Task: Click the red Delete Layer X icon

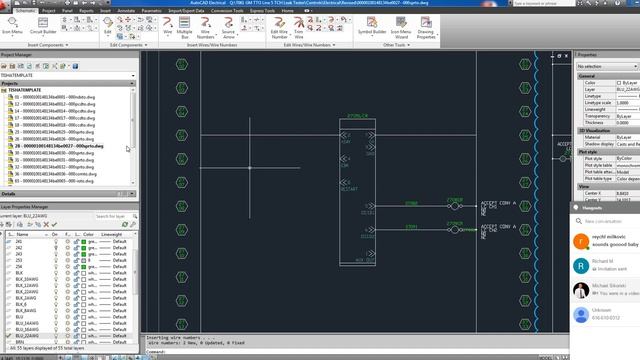Action: (x=46, y=224)
